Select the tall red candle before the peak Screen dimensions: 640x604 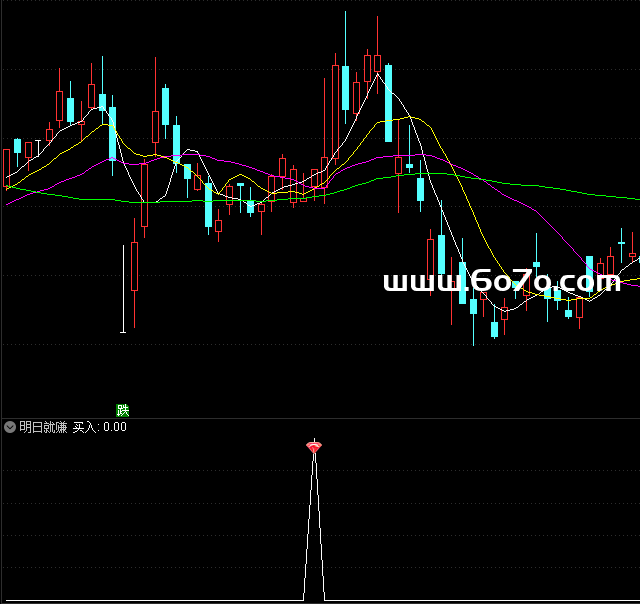click(x=333, y=110)
